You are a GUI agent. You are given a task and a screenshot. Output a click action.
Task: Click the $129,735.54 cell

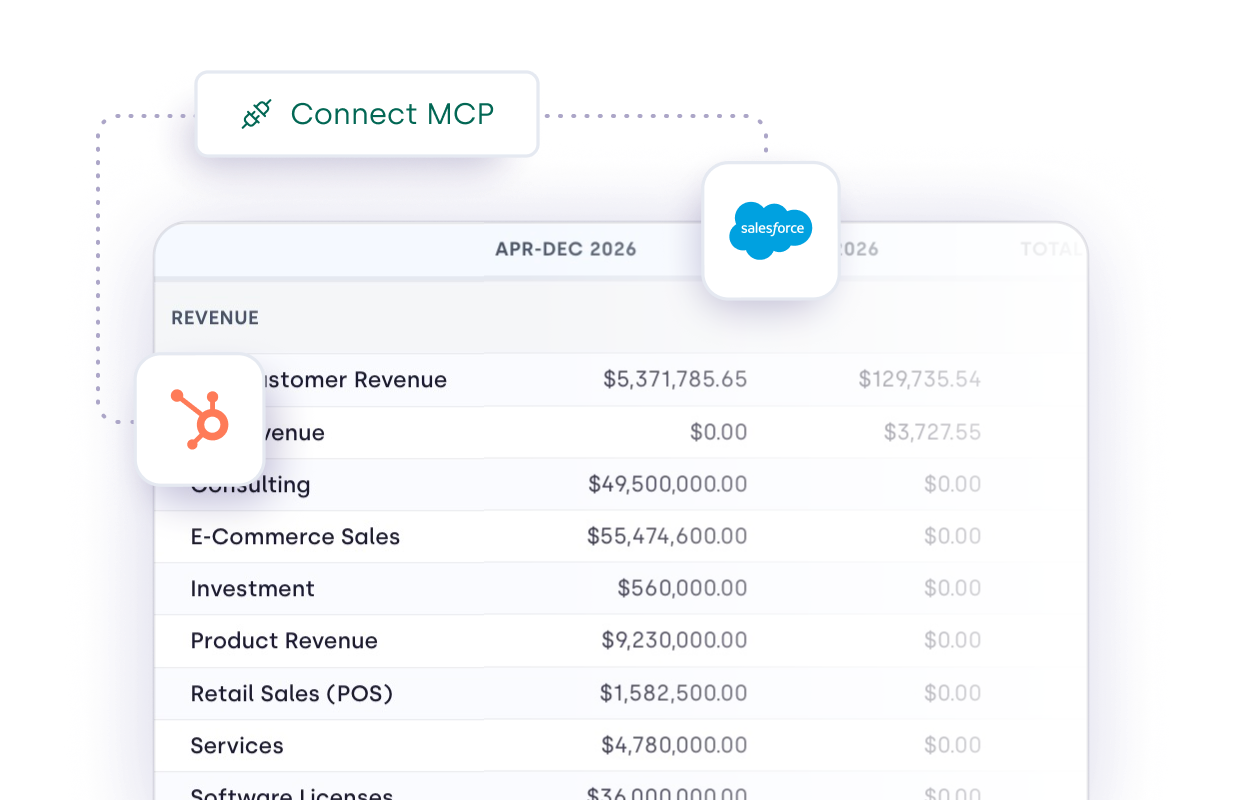pyautogui.click(x=920, y=380)
